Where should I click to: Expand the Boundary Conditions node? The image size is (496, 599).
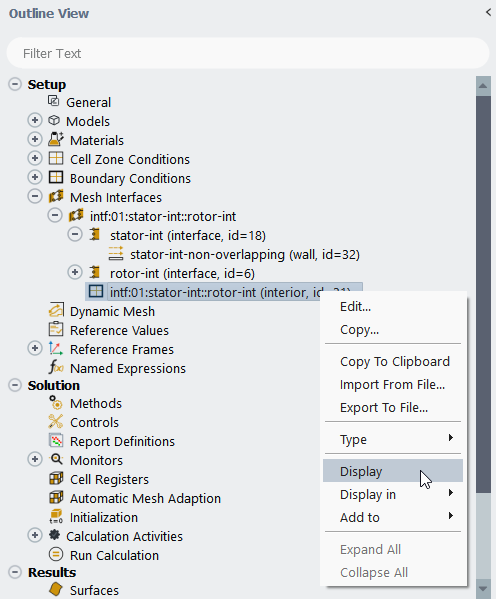point(35,177)
